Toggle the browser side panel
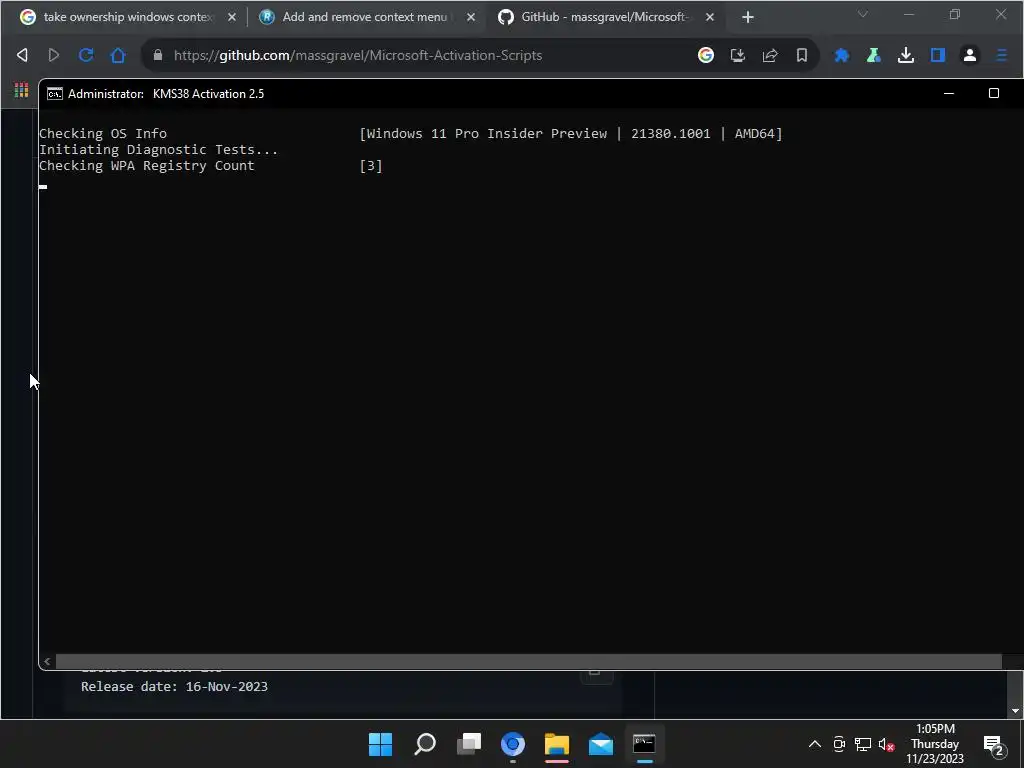Viewport: 1024px width, 768px height. click(938, 56)
